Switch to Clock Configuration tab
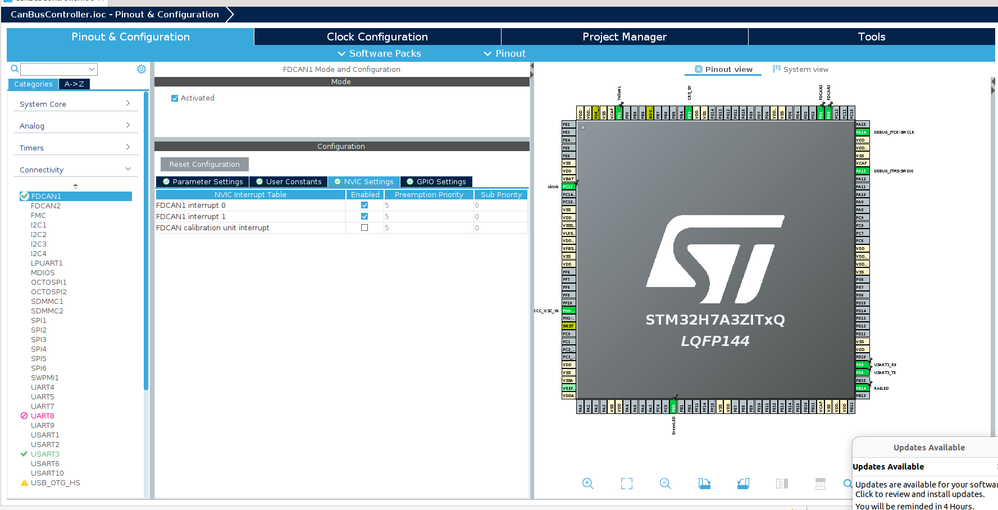The image size is (998, 510). click(x=377, y=37)
